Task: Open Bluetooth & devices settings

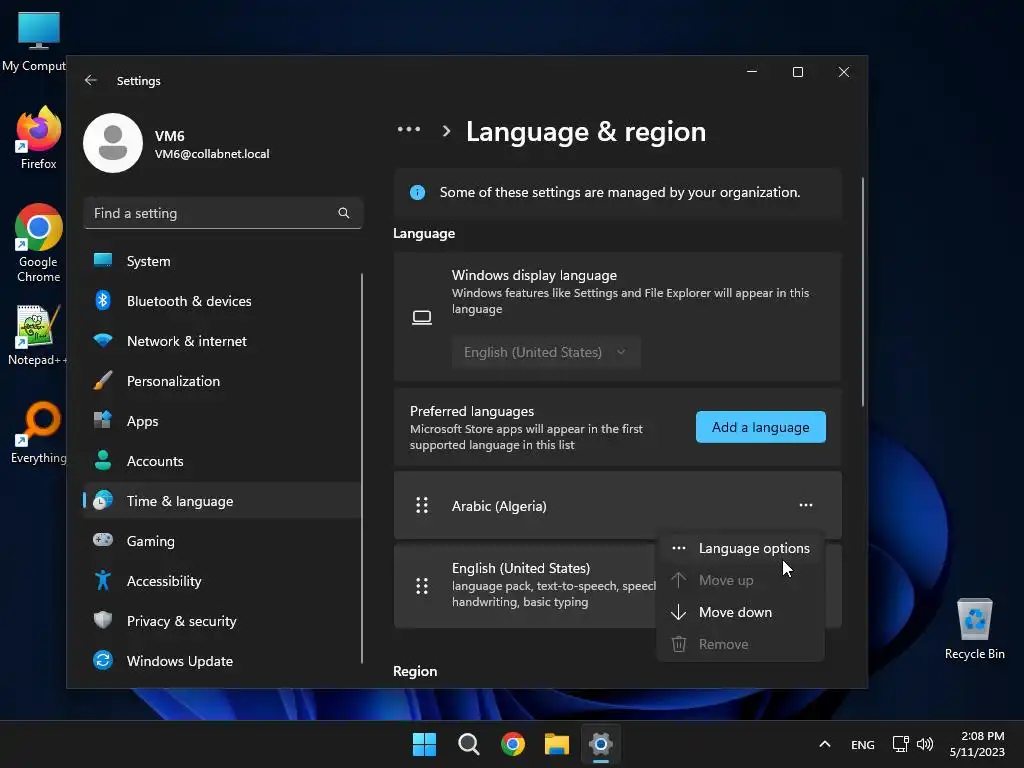Action: 222,301
